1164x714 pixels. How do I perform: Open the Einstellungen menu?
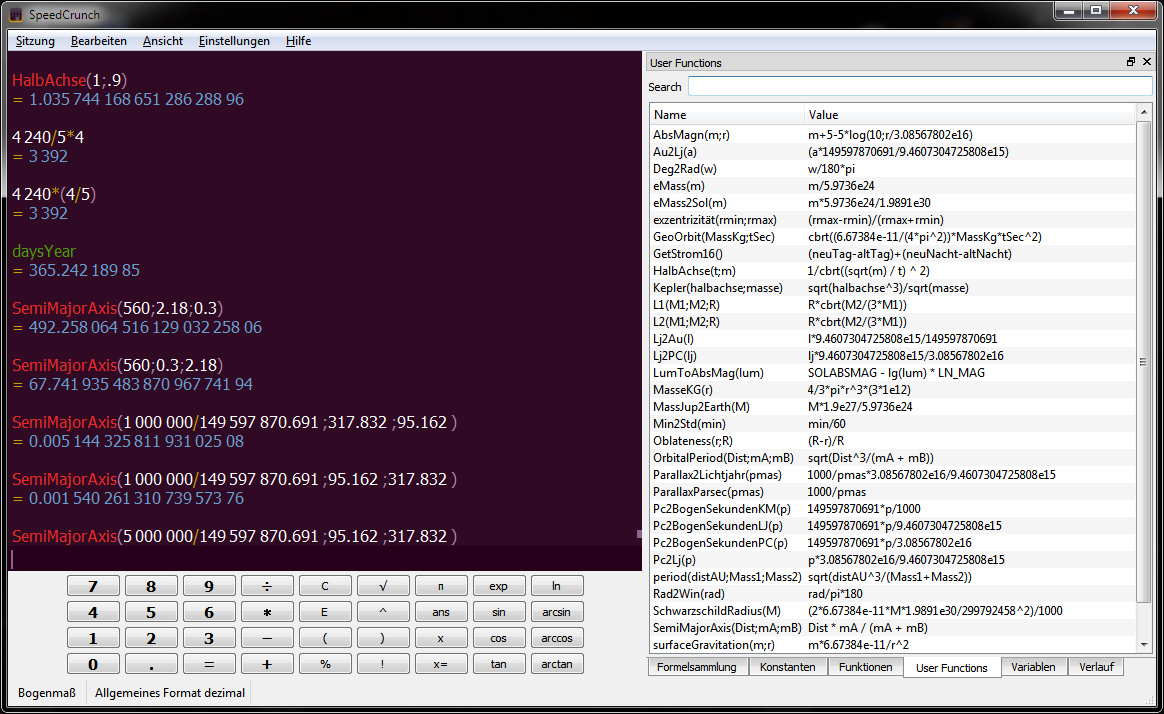point(234,41)
